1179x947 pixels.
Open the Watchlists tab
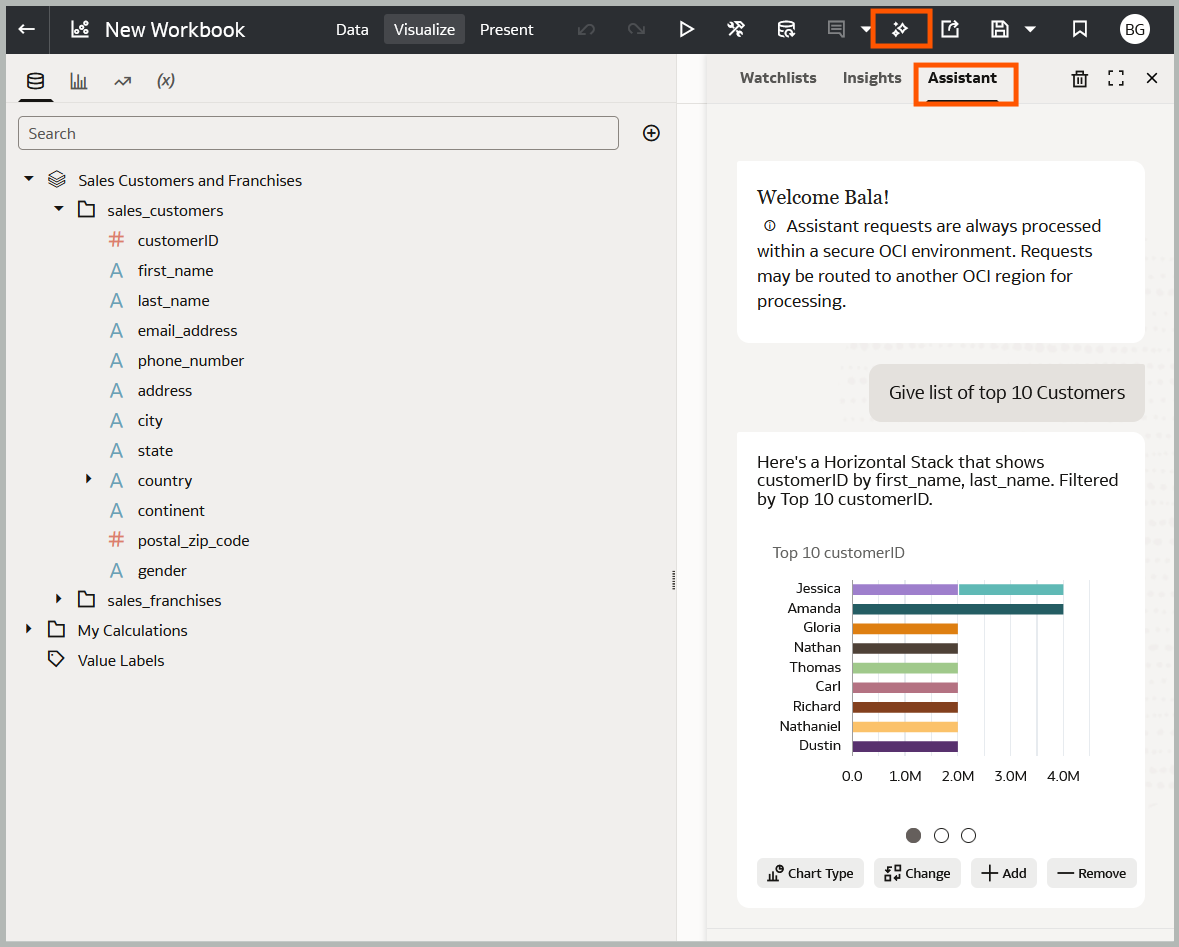click(x=778, y=78)
